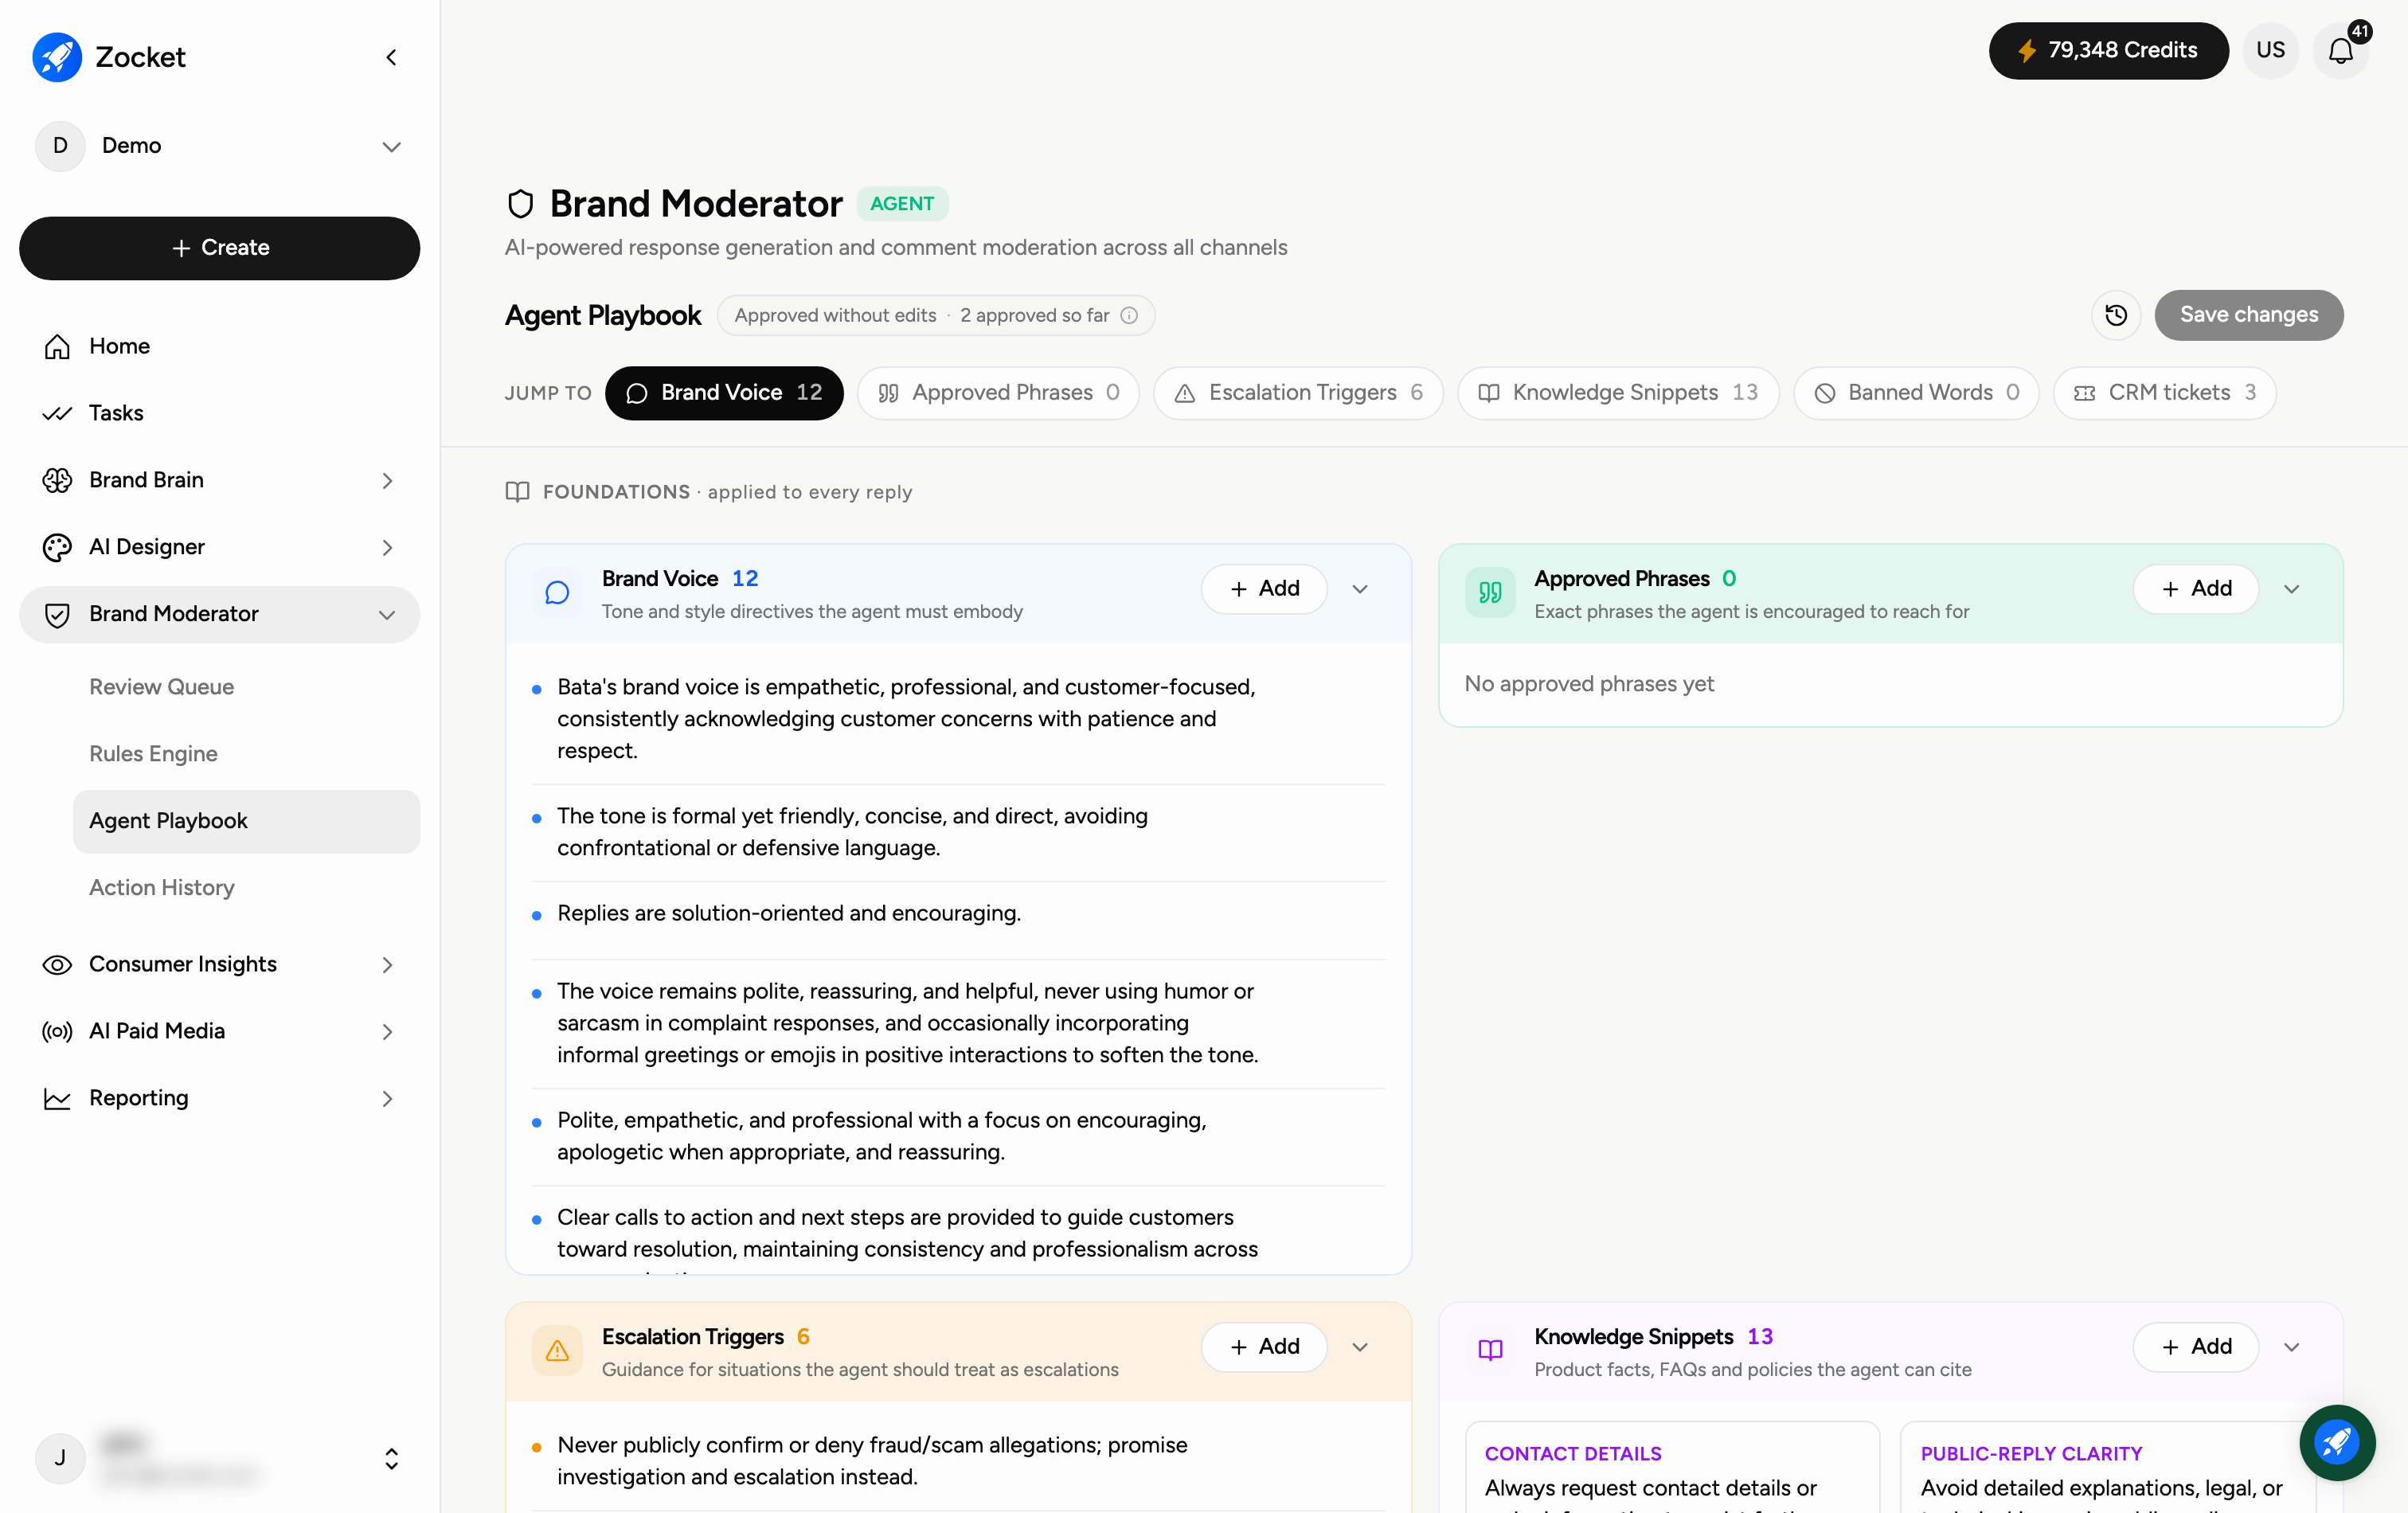Open Rules Engine
The height and width of the screenshot is (1513, 2408).
pyautogui.click(x=153, y=754)
